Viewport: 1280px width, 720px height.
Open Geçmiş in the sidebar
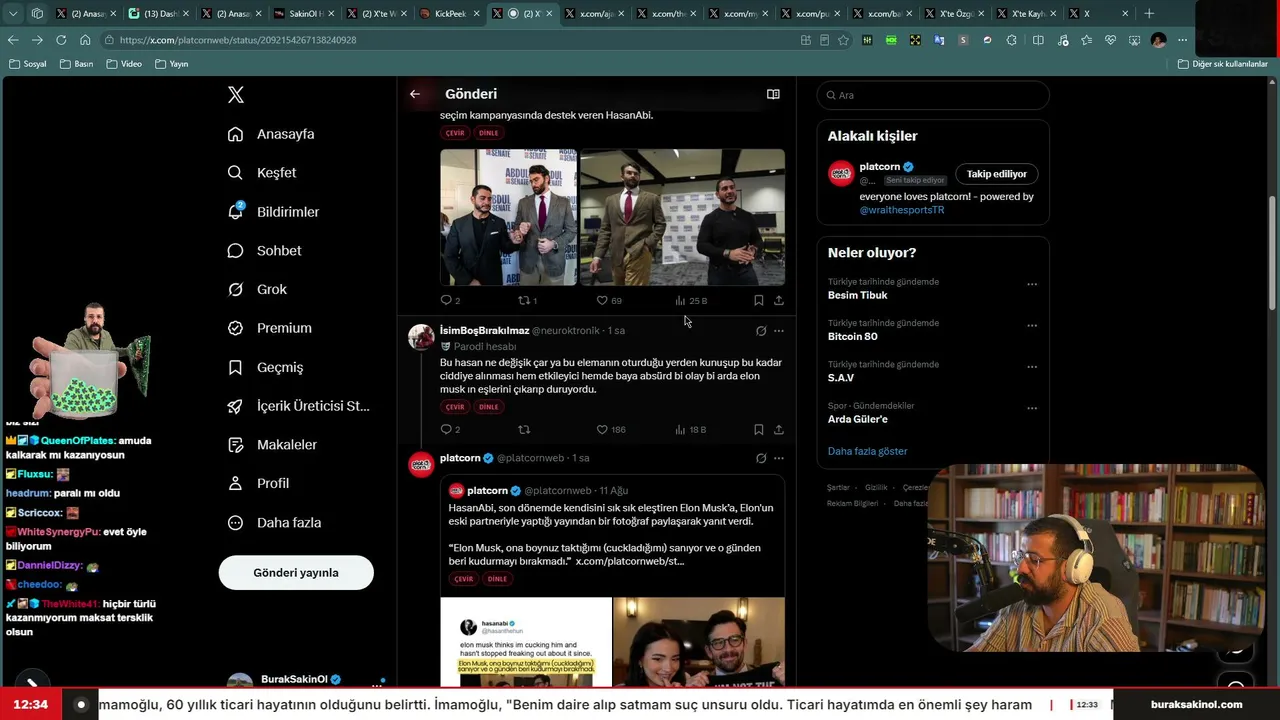[x=266, y=367]
